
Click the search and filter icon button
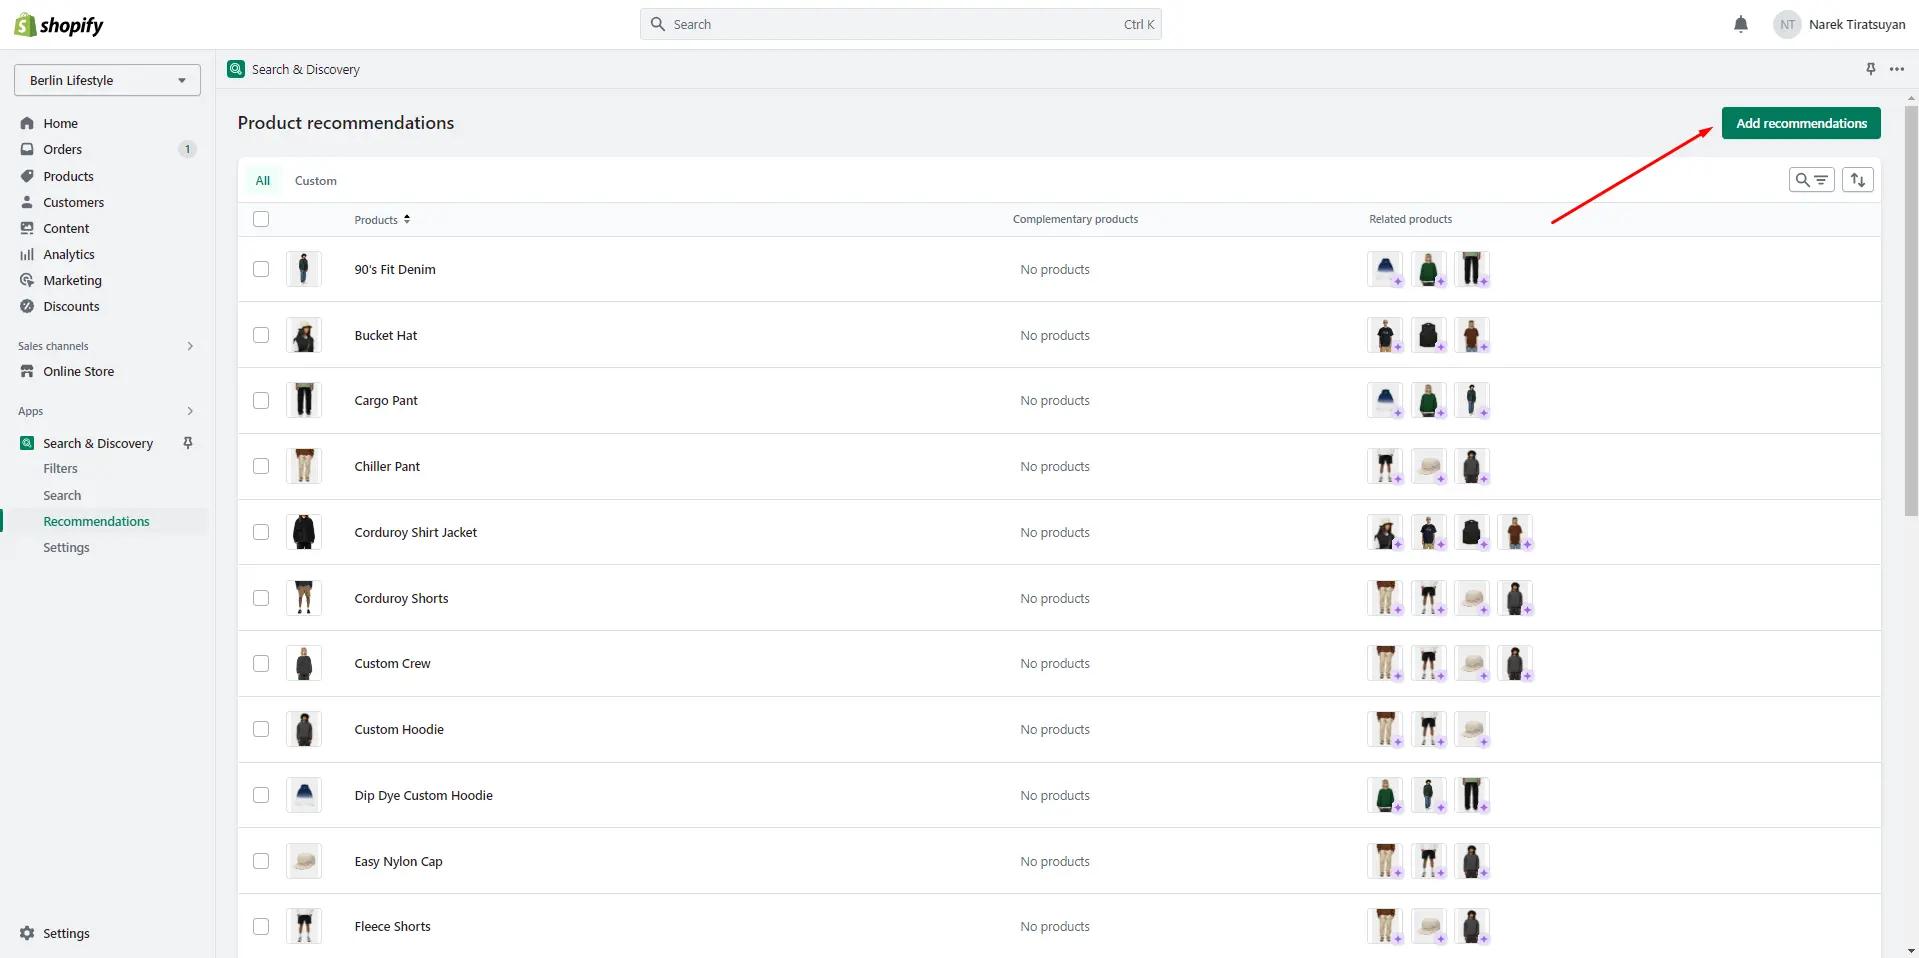pyautogui.click(x=1811, y=180)
